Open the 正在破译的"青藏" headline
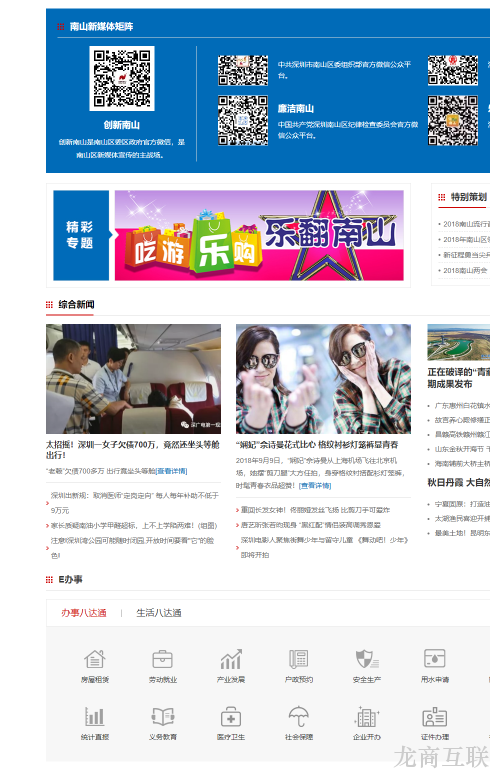Screen dimensions: 490x769 pos(459,378)
